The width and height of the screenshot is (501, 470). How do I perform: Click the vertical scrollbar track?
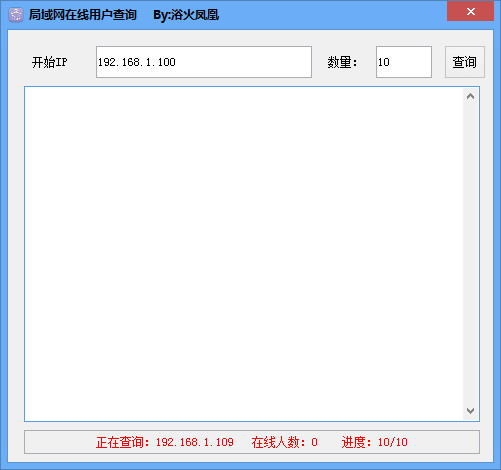click(470, 254)
